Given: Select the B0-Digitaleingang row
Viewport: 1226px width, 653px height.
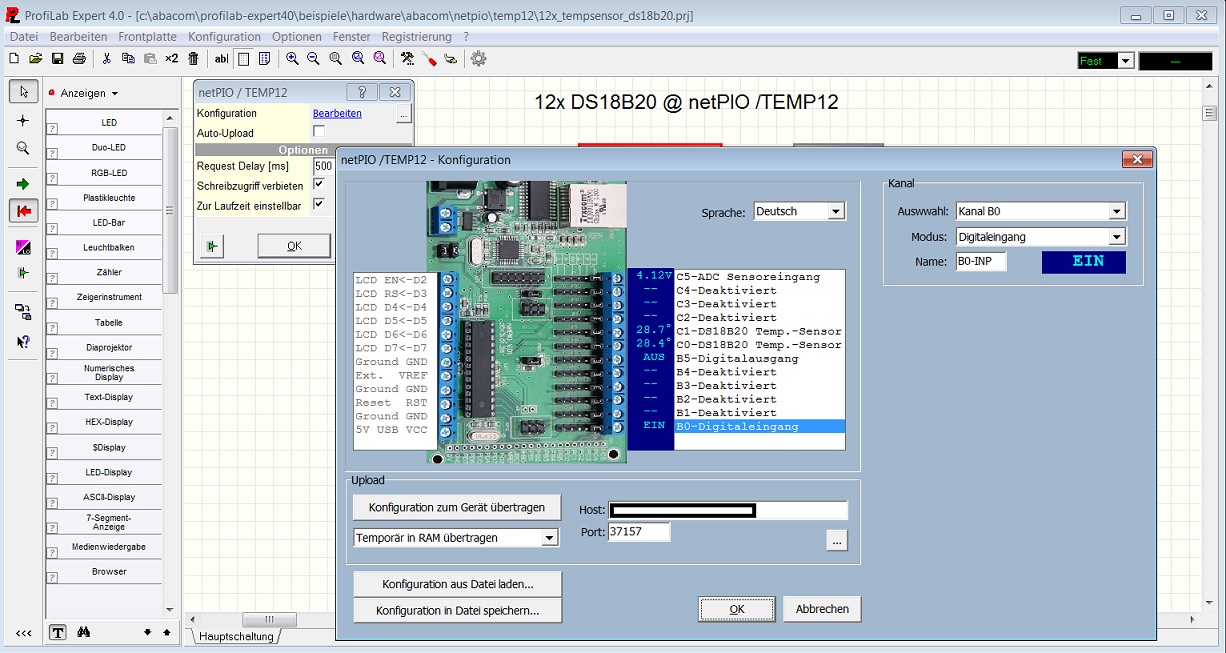Looking at the screenshot, I should [760, 426].
